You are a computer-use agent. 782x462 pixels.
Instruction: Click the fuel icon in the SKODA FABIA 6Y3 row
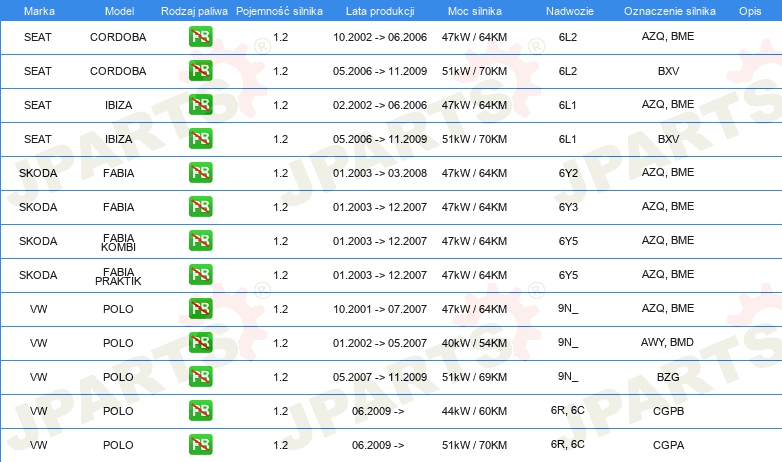(x=200, y=206)
